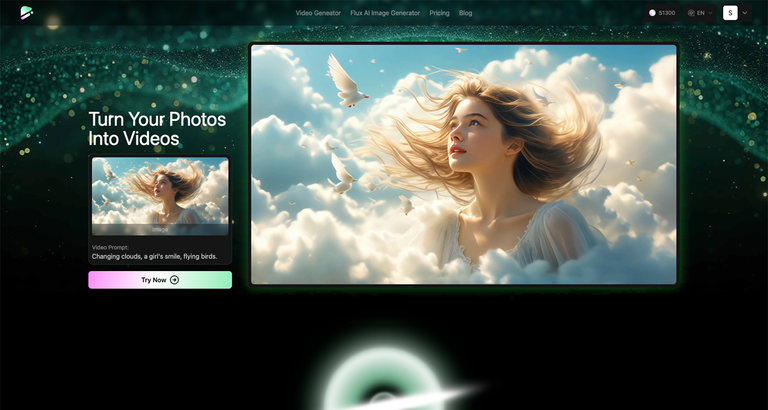This screenshot has width=768, height=410.
Task: Click the Try Now button
Action: tap(160, 280)
